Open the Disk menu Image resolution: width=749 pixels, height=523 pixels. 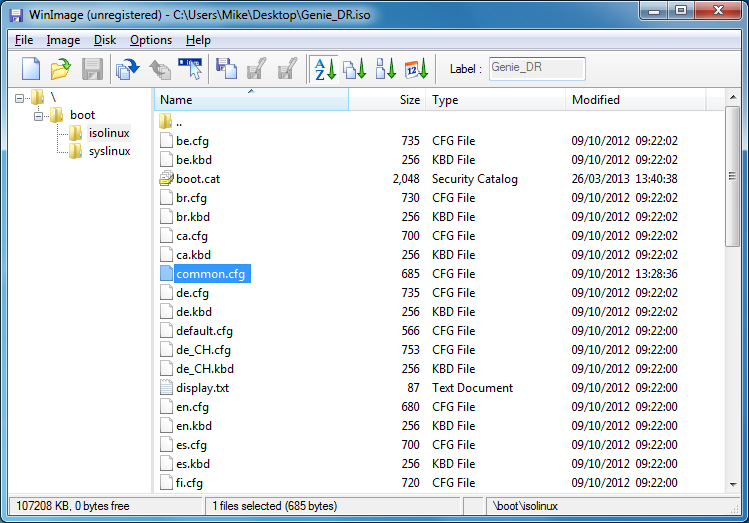coord(105,40)
